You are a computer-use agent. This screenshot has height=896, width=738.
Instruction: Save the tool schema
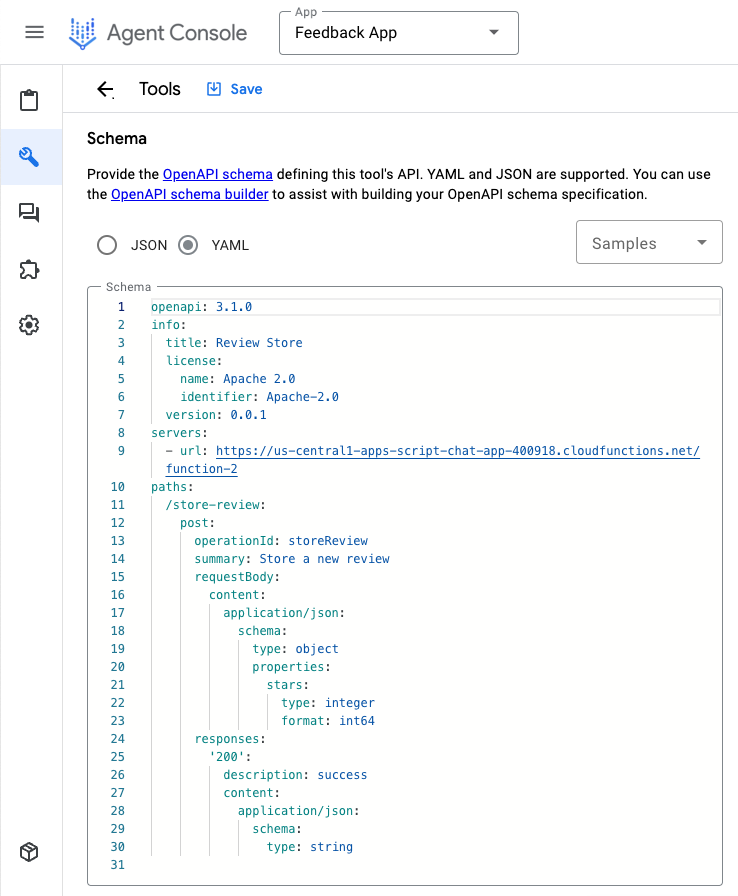click(235, 89)
